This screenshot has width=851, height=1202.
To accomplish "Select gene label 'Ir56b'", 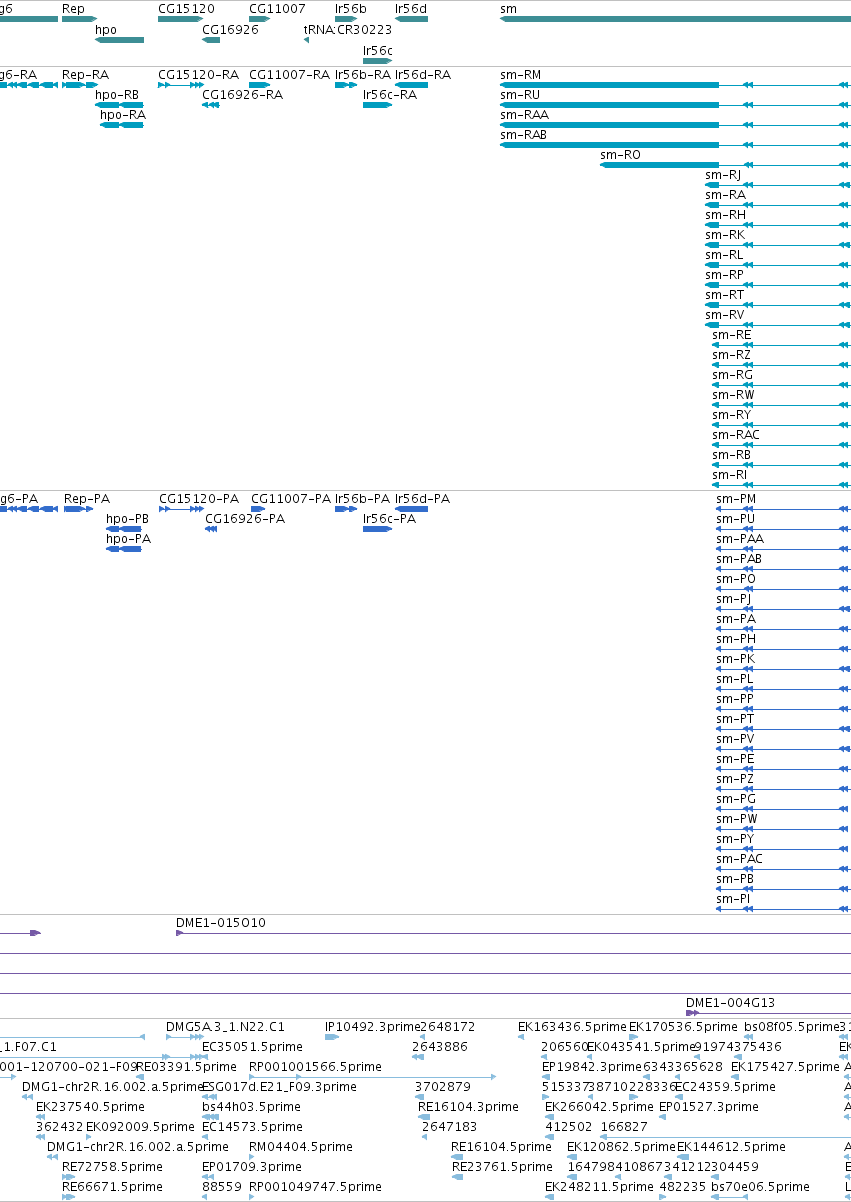I will pos(351,8).
